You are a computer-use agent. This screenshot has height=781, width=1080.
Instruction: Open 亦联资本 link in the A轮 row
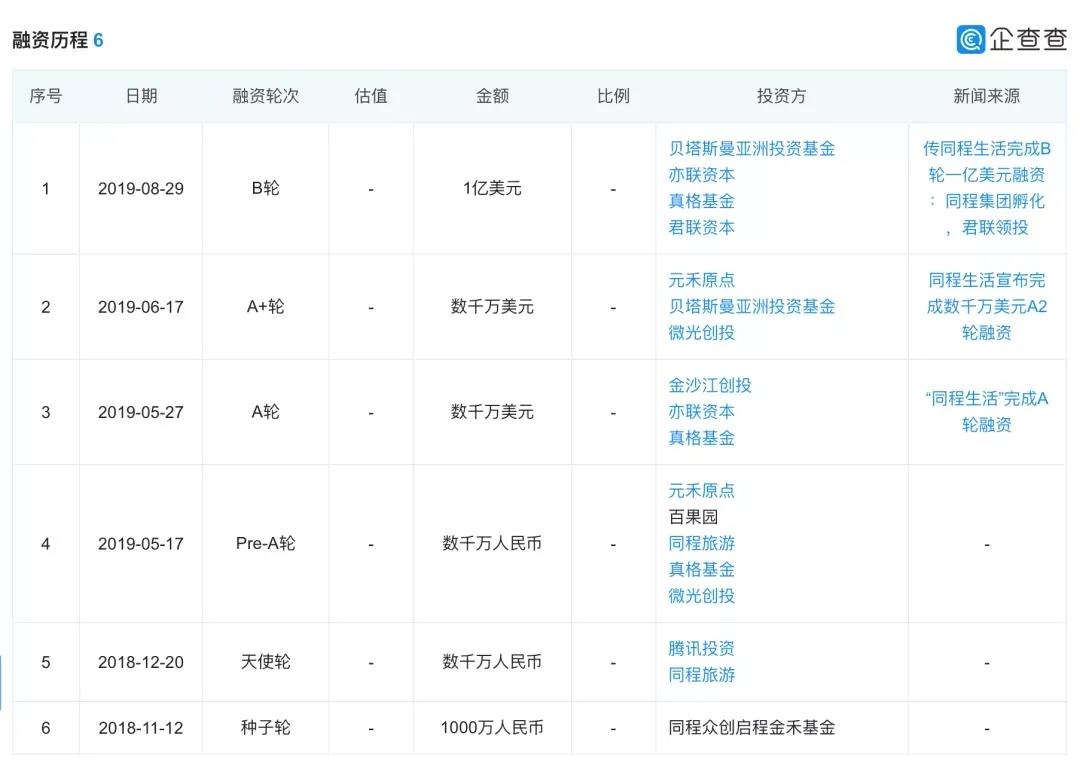(701, 412)
